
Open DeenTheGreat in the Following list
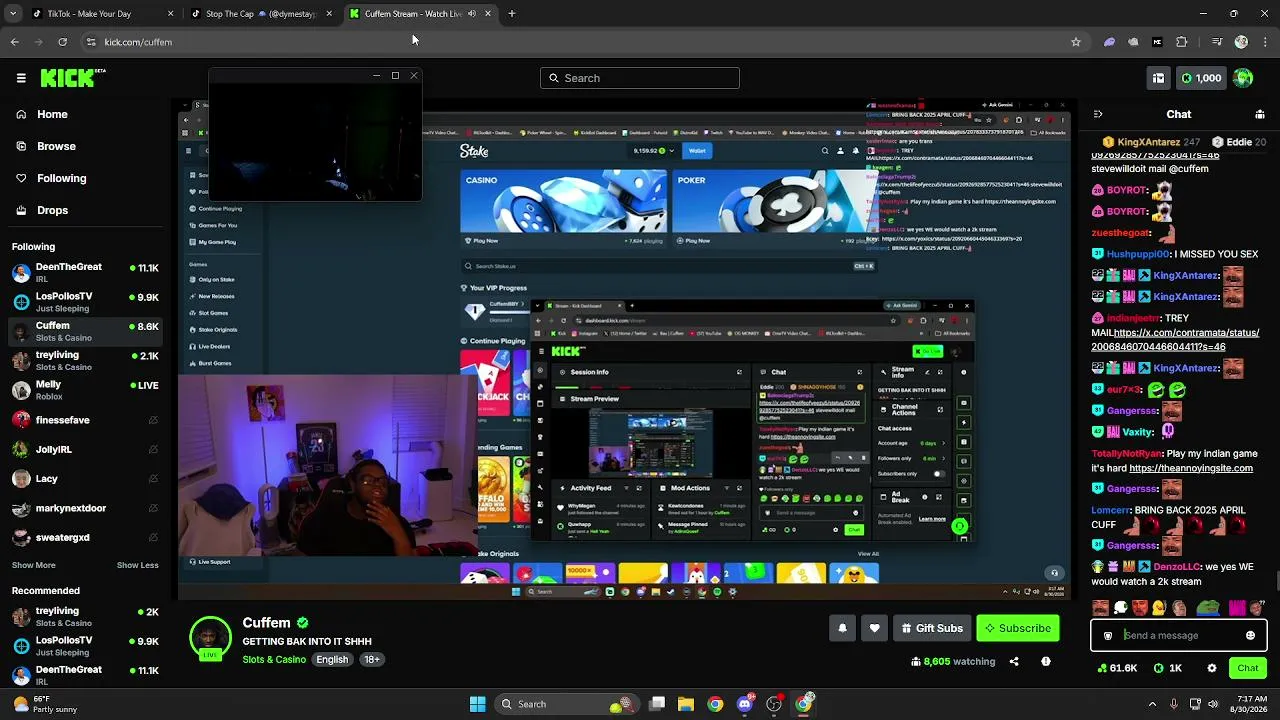click(85, 272)
